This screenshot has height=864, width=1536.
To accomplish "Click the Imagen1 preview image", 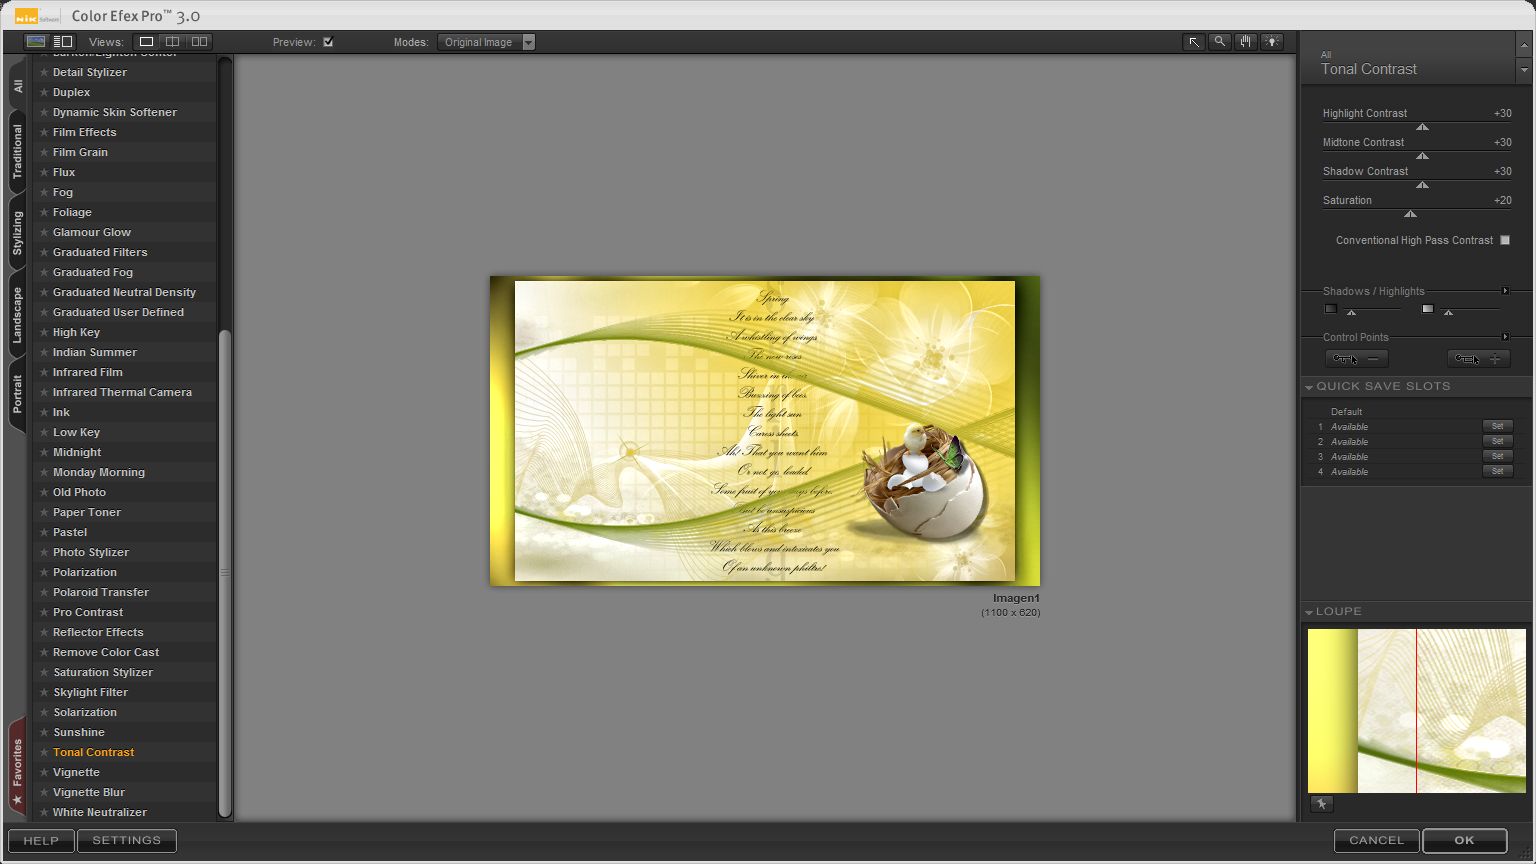I will 765,431.
